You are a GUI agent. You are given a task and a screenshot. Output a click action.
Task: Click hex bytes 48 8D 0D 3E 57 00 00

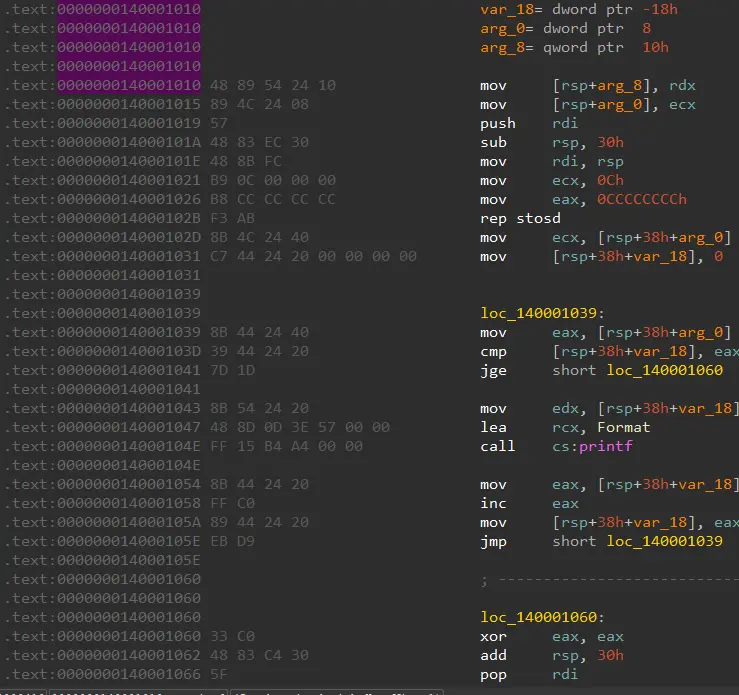300,427
